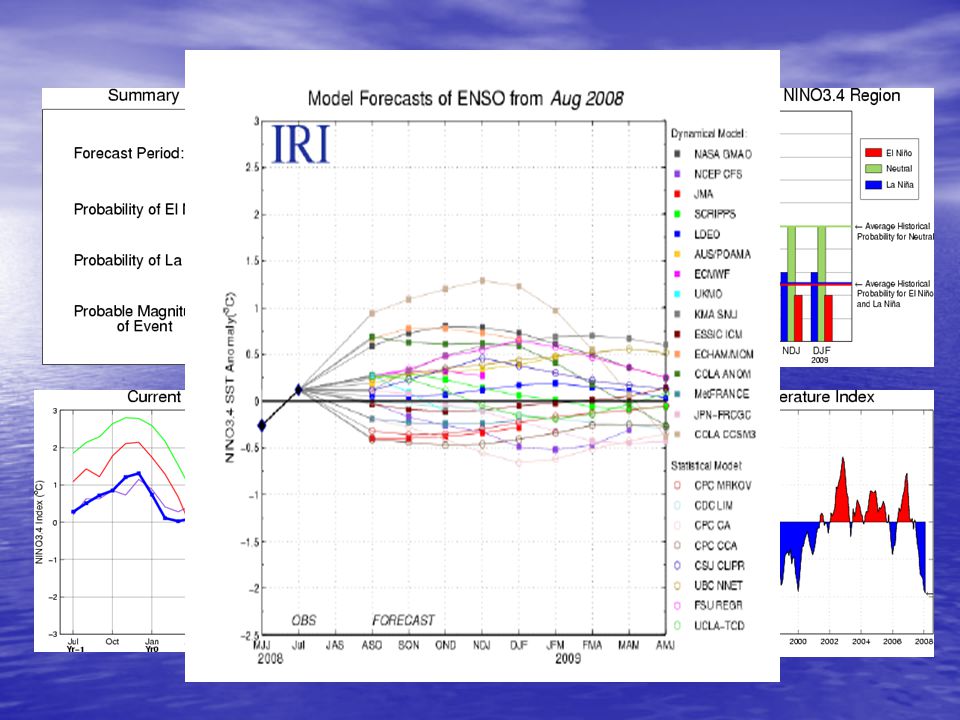The height and width of the screenshot is (720, 960).
Task: Select the 'OND' x-axis season label
Action: [x=445, y=645]
